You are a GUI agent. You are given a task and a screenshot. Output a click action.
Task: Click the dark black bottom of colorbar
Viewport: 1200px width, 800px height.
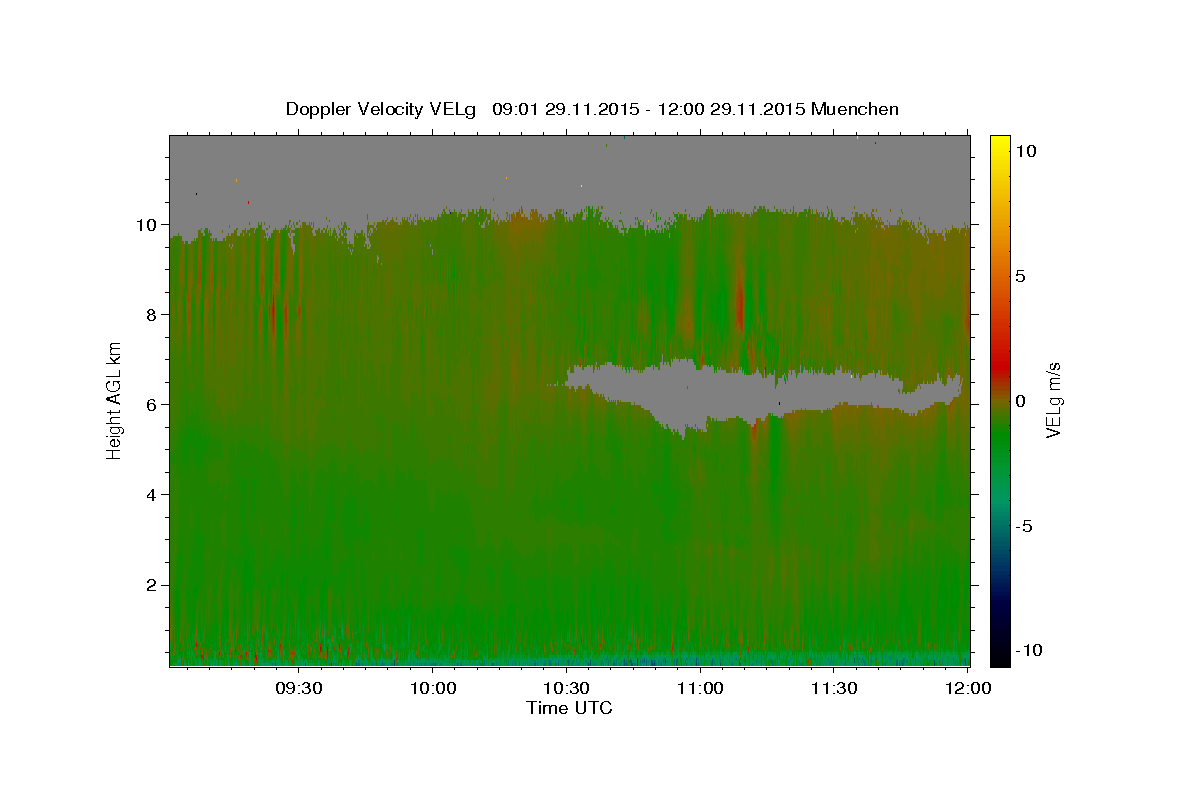coord(999,657)
